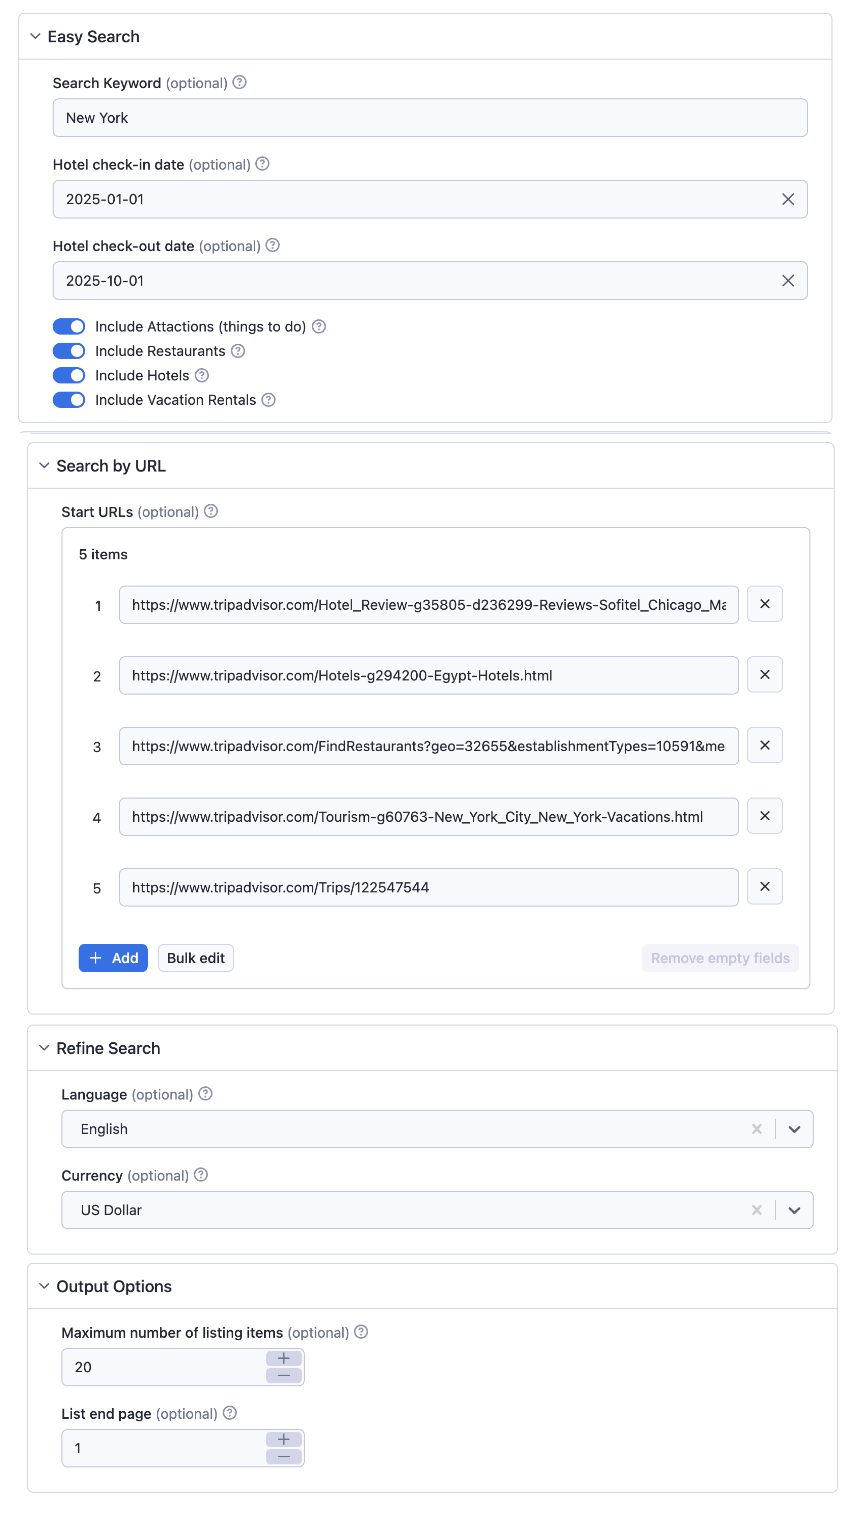Collapse the Search by URL section header
862x1516 pixels.
(x=44, y=466)
